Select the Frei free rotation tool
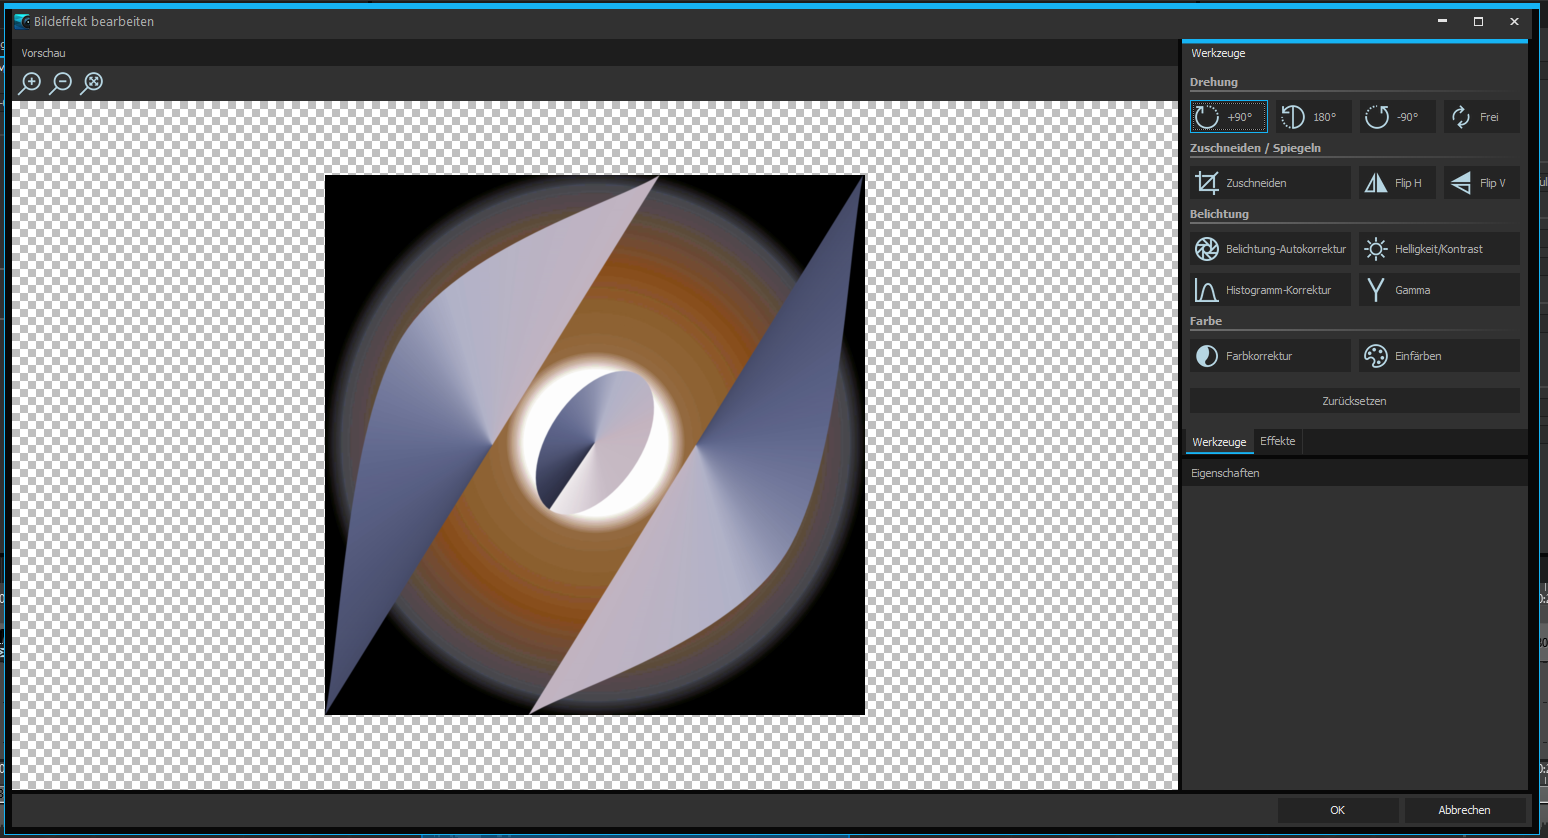This screenshot has width=1548, height=838. [1481, 117]
